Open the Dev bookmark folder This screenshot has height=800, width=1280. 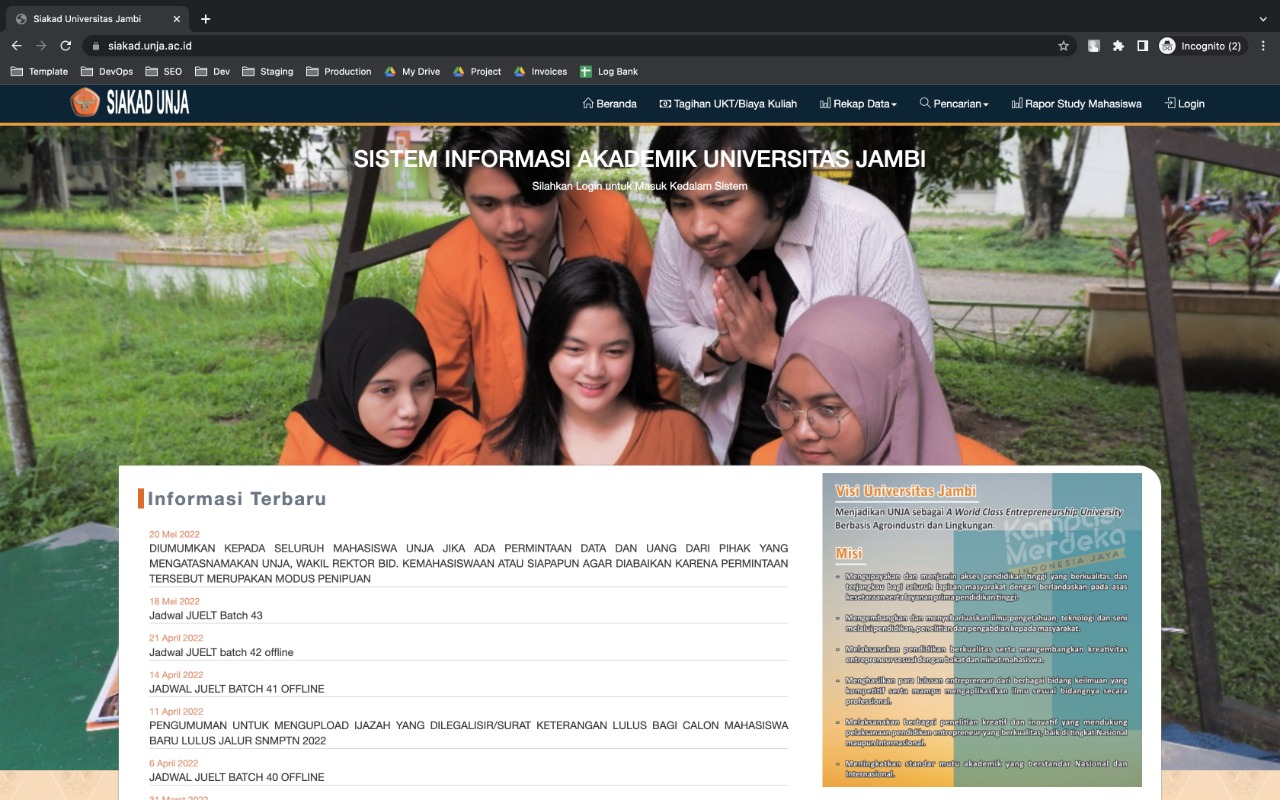pyautogui.click(x=212, y=72)
